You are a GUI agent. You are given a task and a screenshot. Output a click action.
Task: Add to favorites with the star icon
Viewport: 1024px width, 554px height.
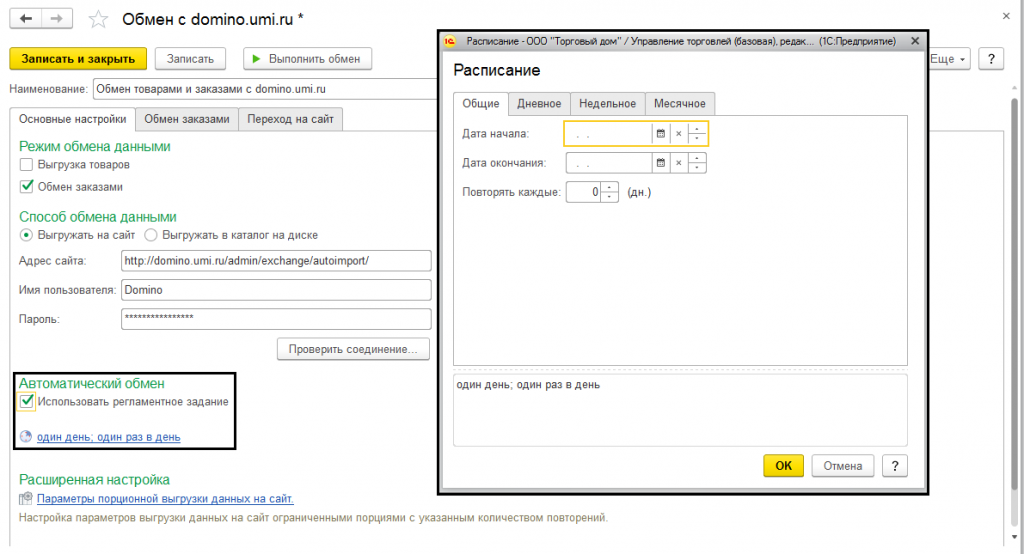click(98, 19)
